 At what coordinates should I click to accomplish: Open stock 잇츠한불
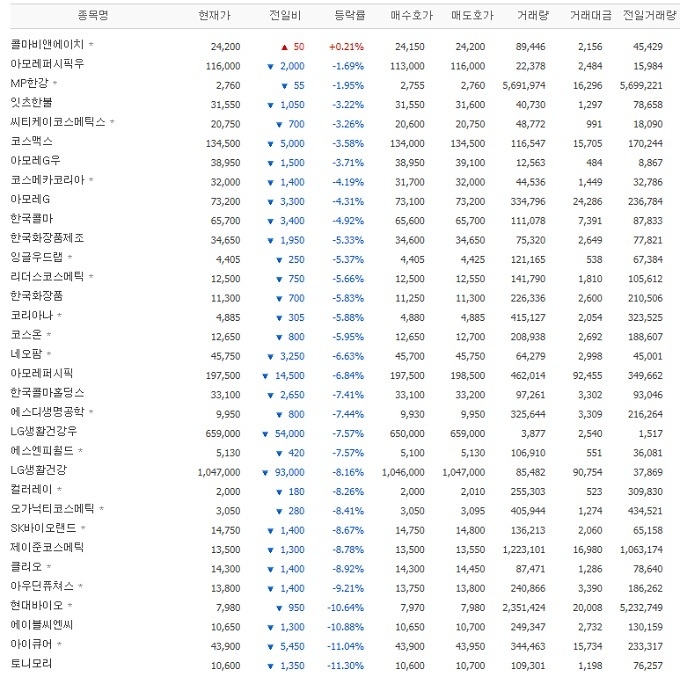(x=31, y=102)
